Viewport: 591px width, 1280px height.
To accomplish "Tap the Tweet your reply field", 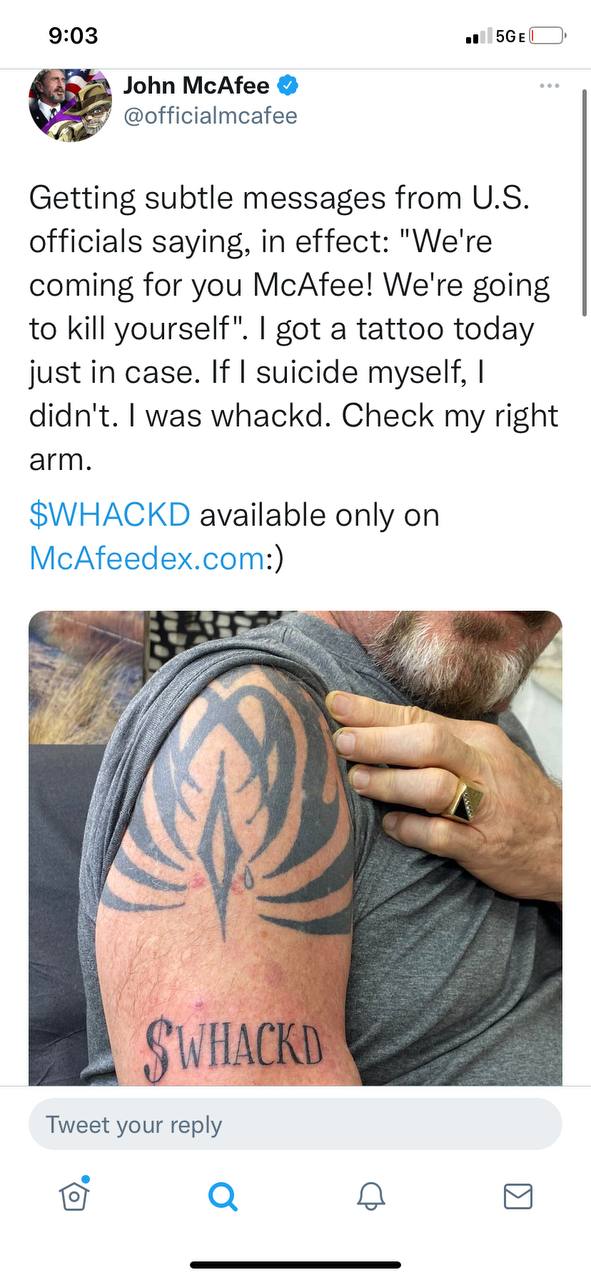I will [x=295, y=1124].
